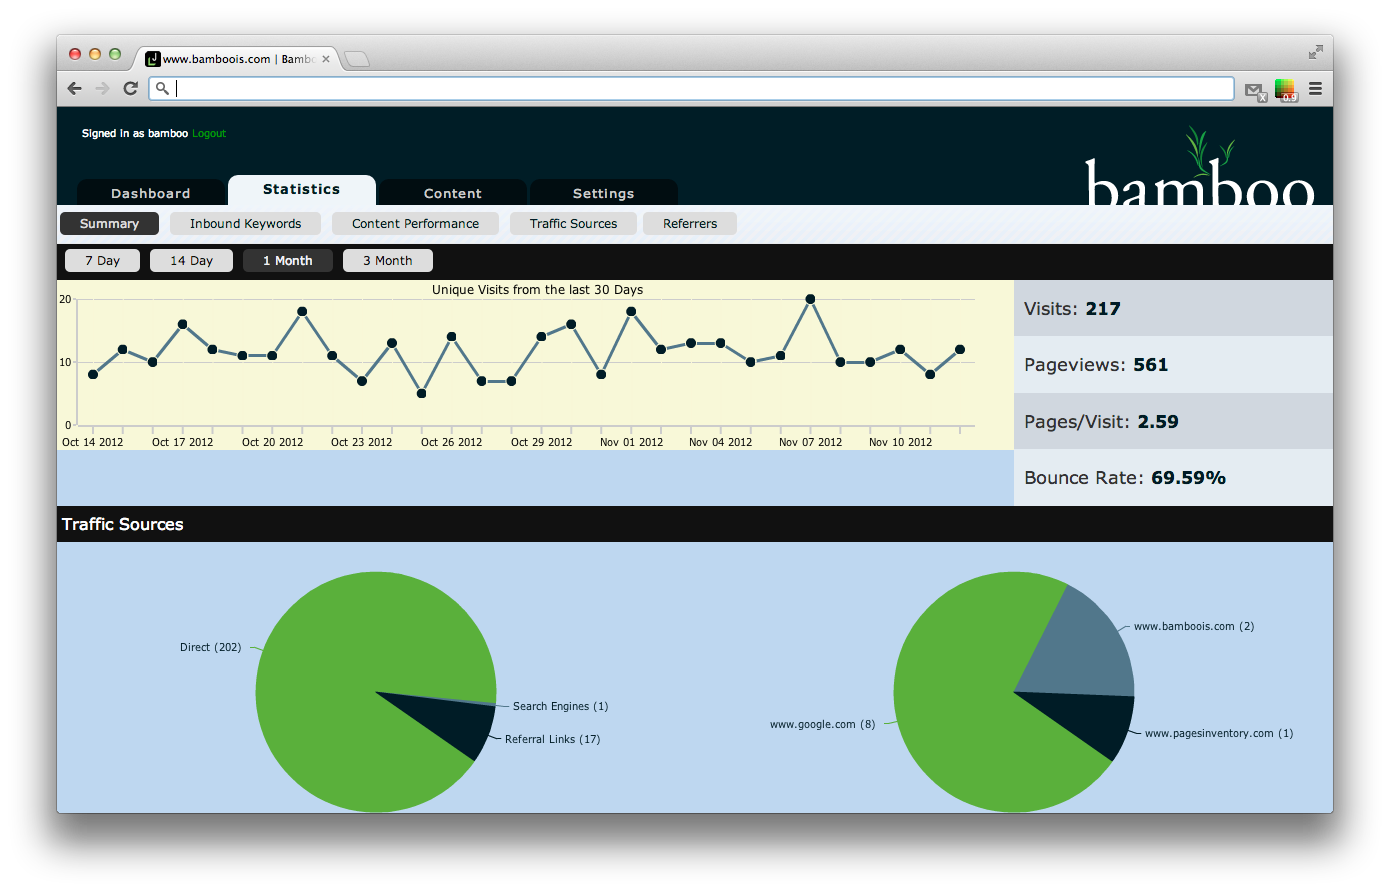Open the search bookmarklet icon on the tab
1390x892 pixels.
click(x=153, y=58)
